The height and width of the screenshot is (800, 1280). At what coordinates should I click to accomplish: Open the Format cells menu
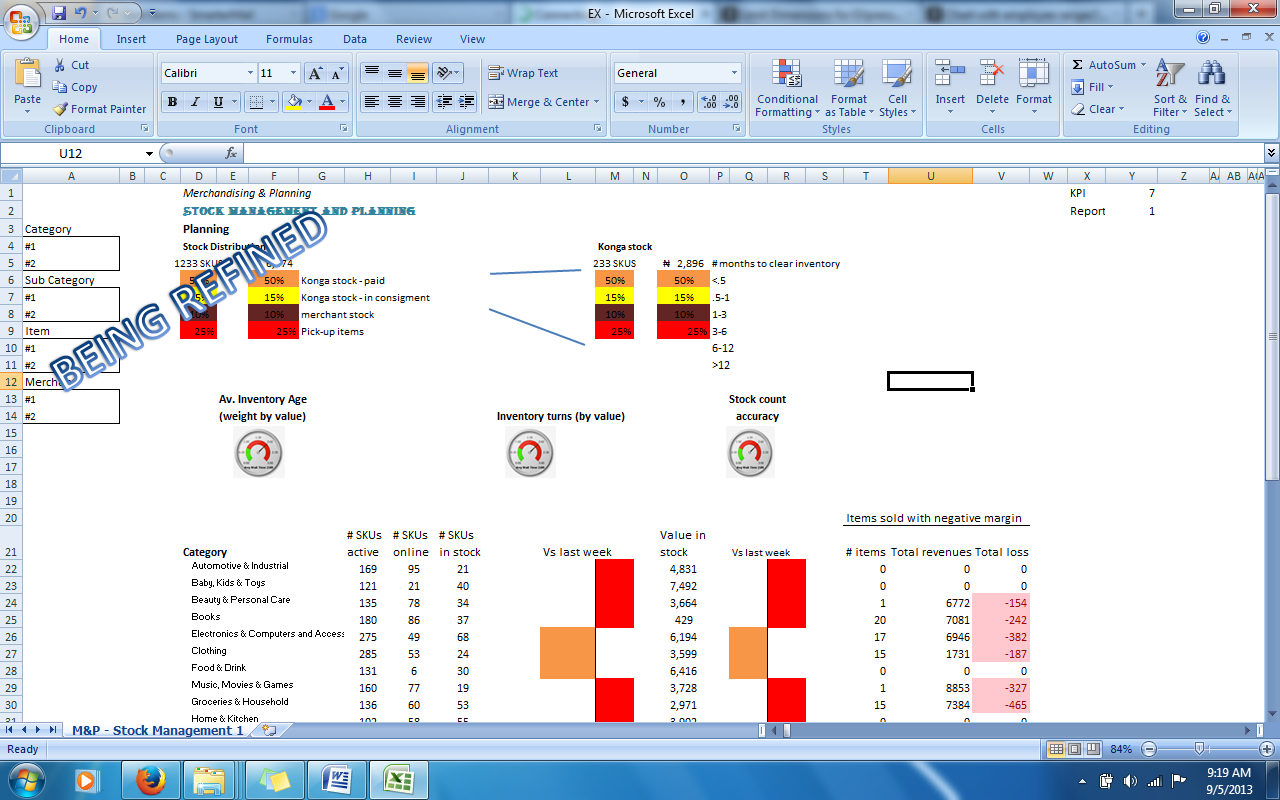[x=1034, y=88]
